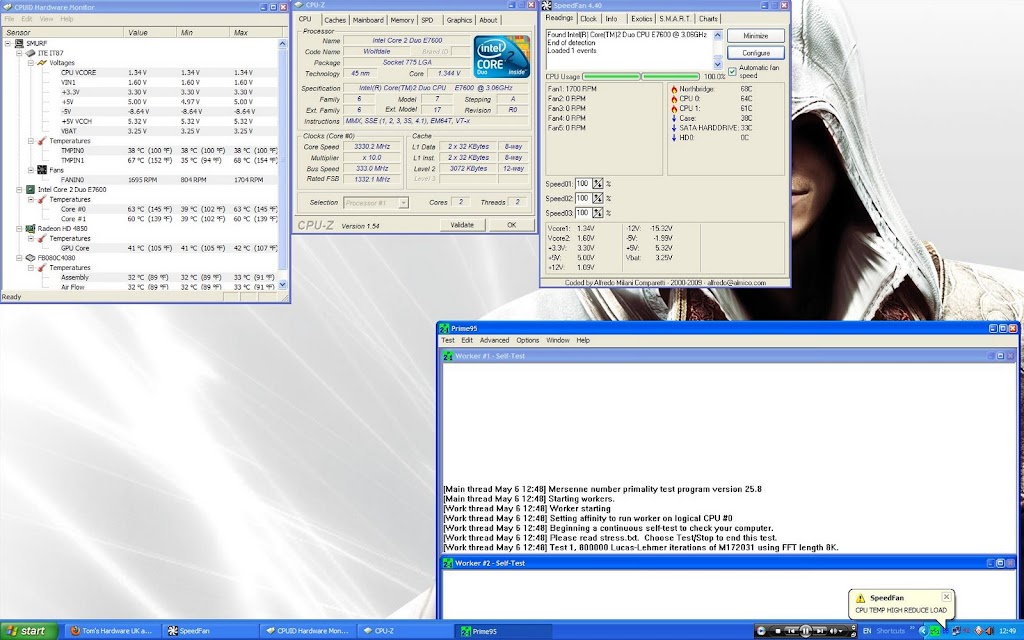1024x640 pixels.
Task: Collapse the ITE IT87 tree node
Action: (x=19, y=53)
